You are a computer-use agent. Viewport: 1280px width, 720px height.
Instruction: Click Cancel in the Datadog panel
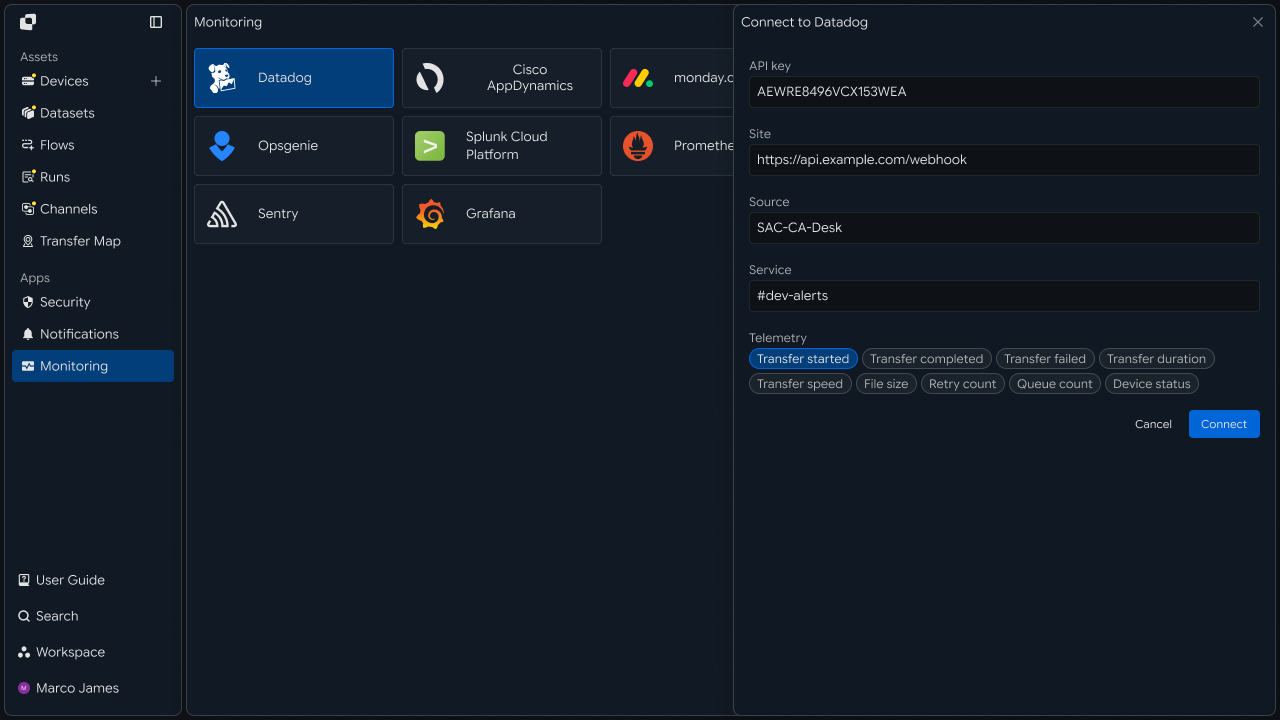[1153, 424]
